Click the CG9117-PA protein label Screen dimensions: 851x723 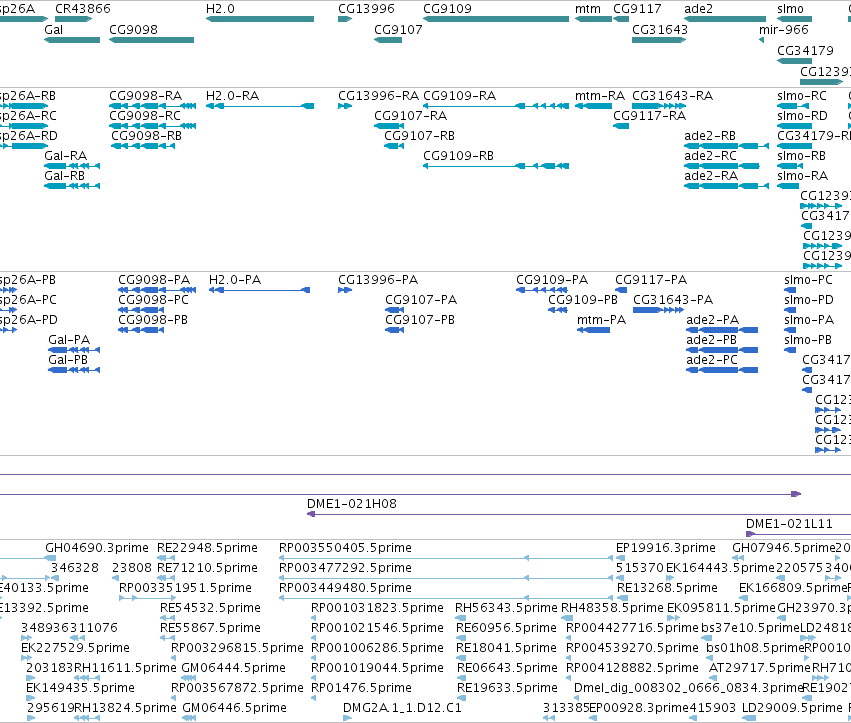coord(651,280)
